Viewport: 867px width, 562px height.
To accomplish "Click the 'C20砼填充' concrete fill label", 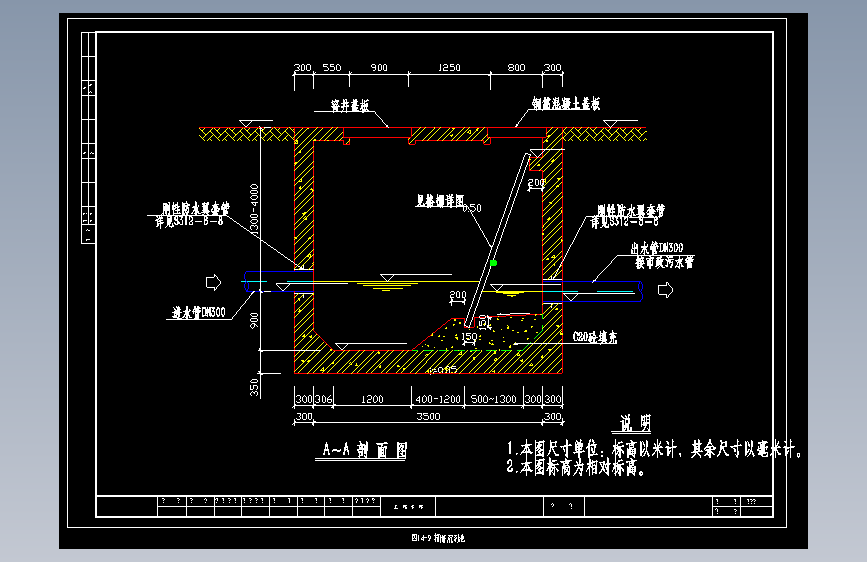I will (x=595, y=337).
